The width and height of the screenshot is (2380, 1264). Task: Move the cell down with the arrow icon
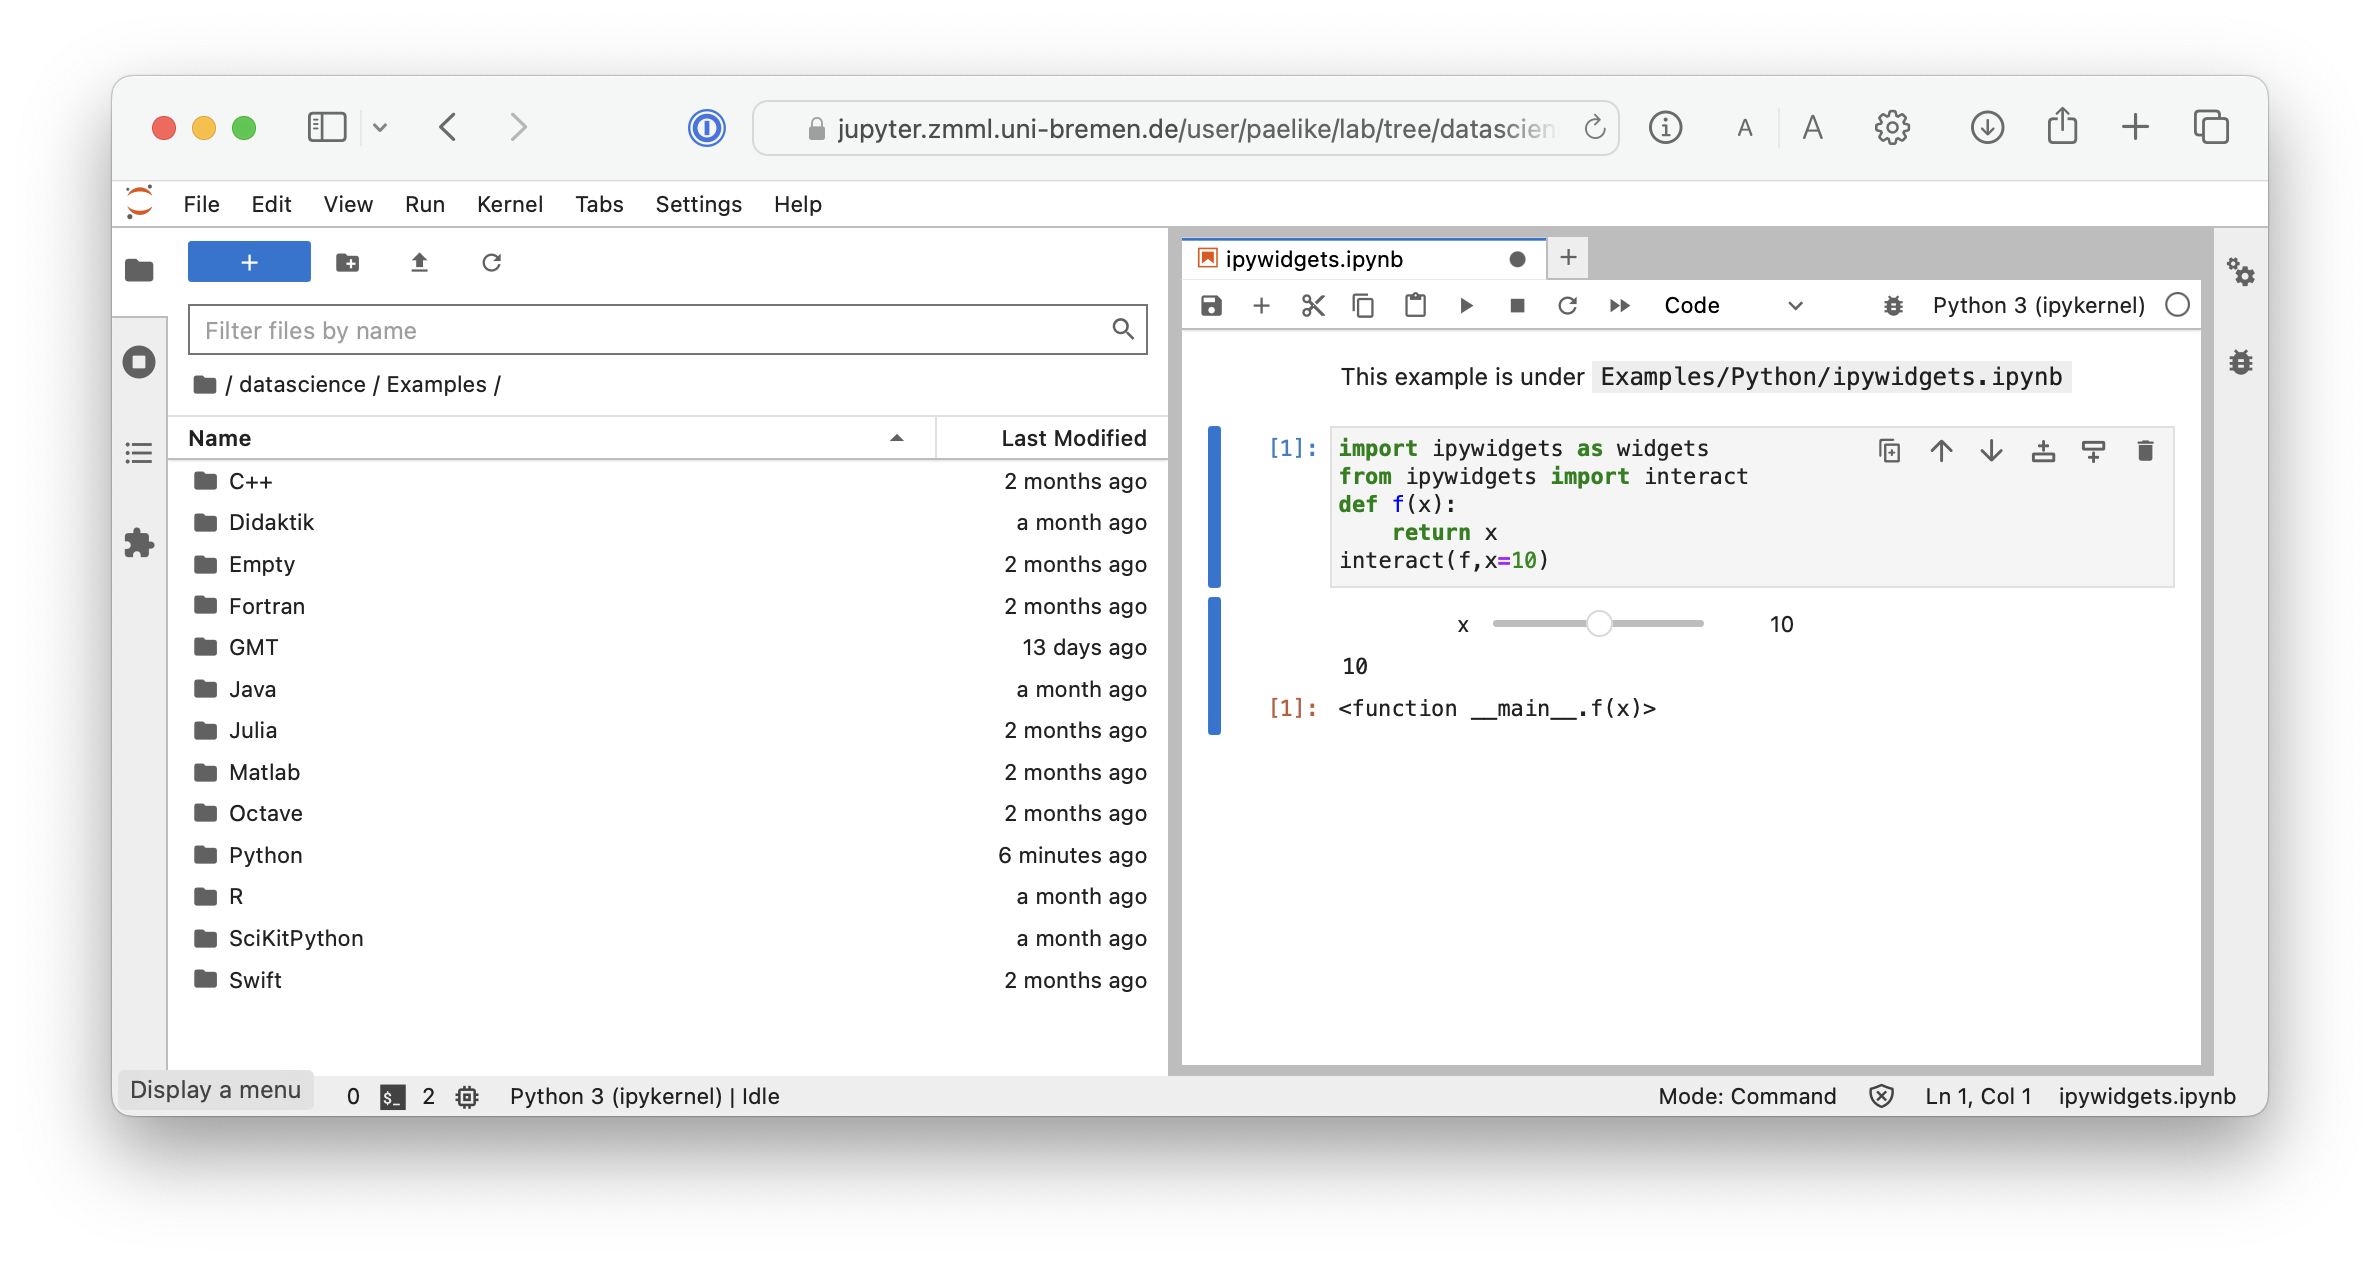(x=1991, y=451)
